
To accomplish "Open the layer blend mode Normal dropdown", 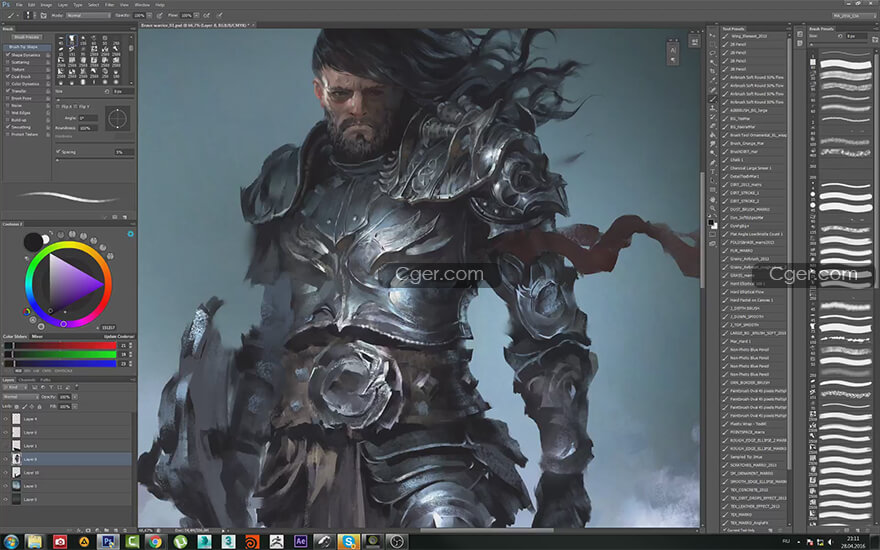I will tap(20, 397).
